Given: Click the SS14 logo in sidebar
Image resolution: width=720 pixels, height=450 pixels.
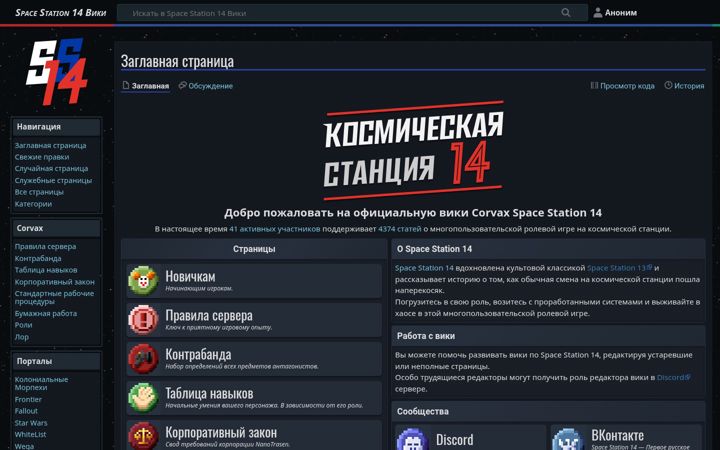Looking at the screenshot, I should pos(56,72).
